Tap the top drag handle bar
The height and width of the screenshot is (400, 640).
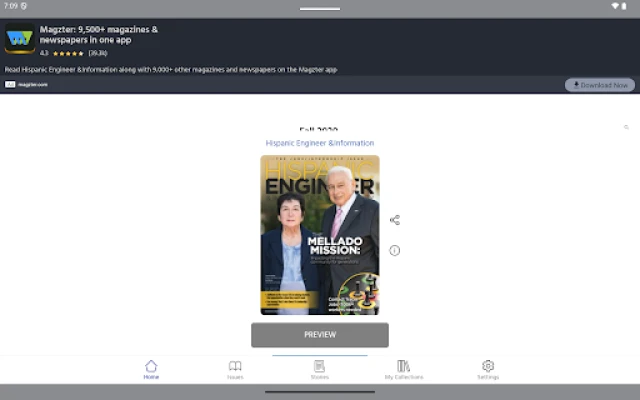click(320, 8)
